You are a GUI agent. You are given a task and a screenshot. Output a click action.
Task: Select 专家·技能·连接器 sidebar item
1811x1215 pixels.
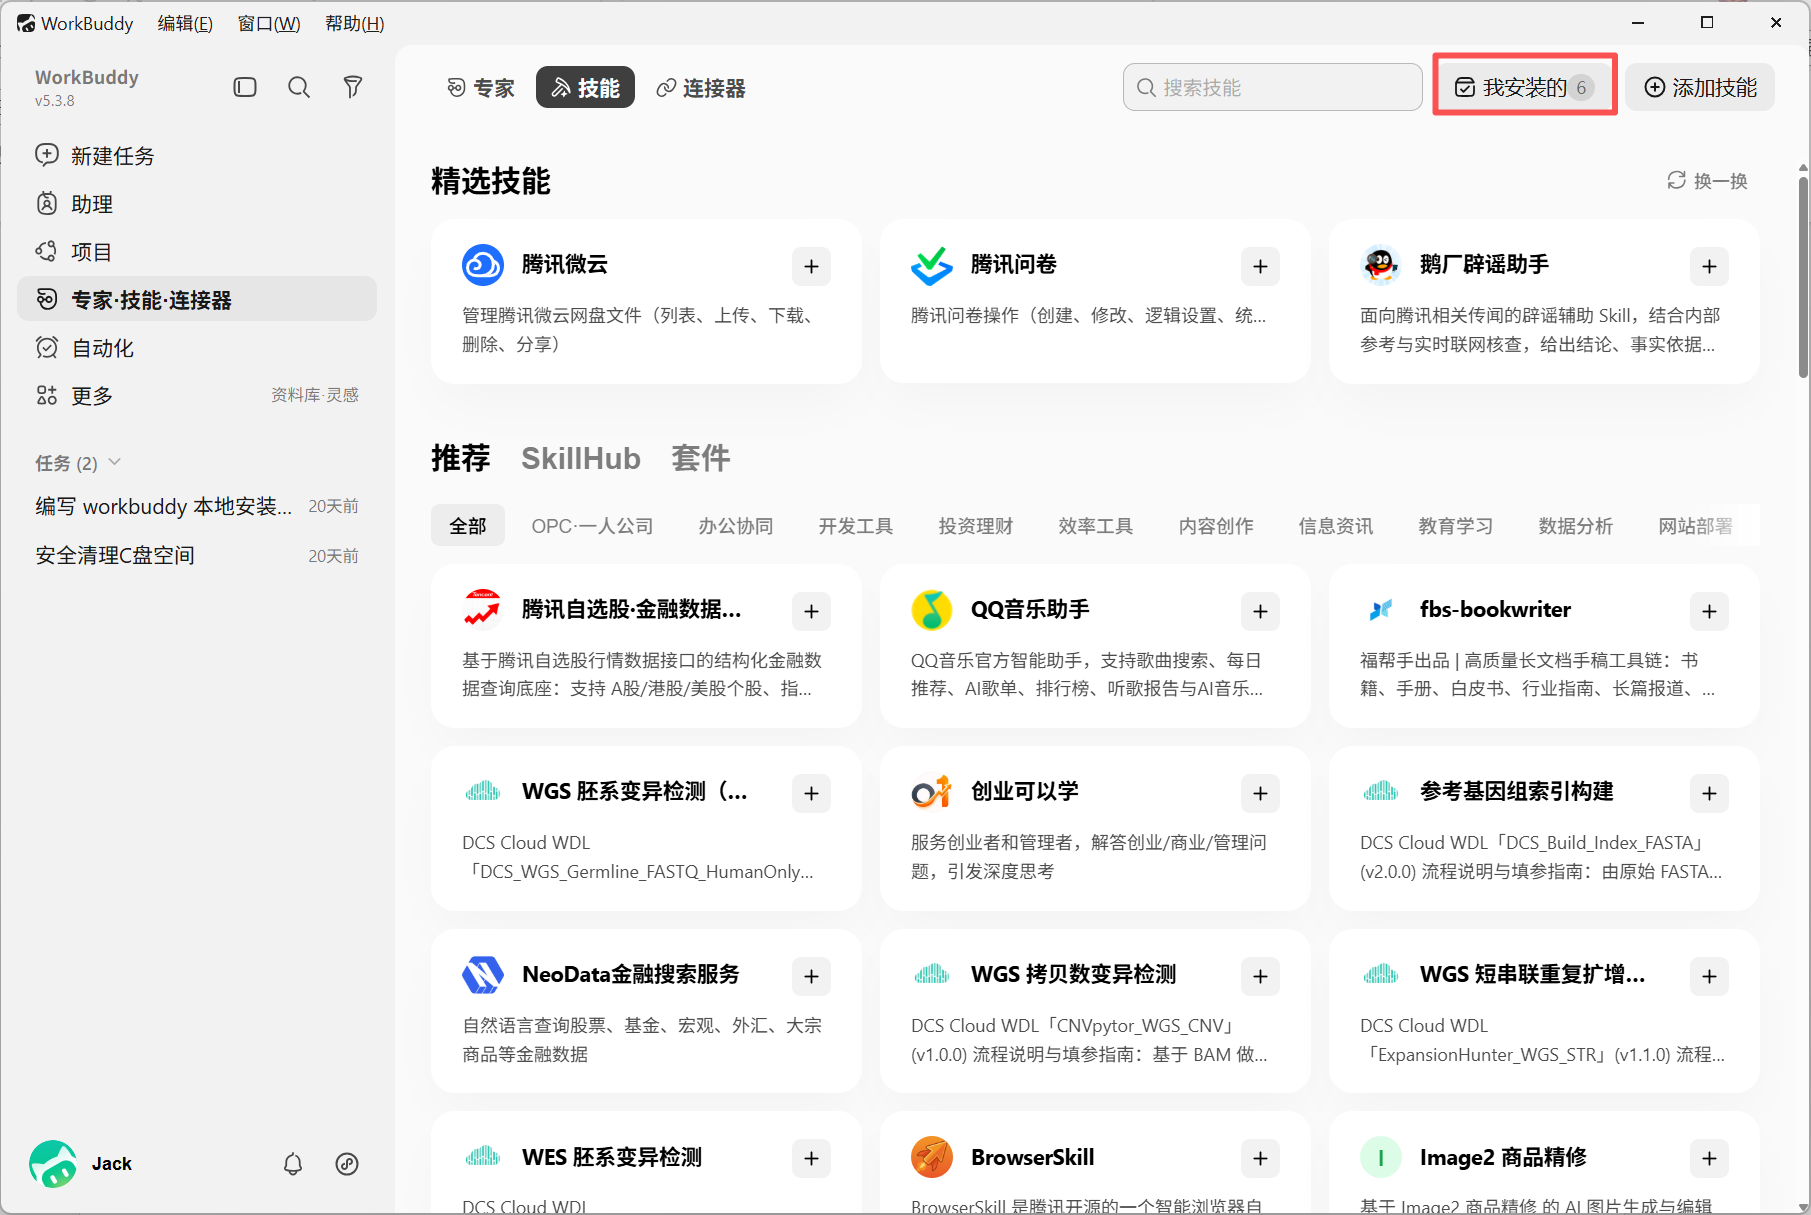197,300
